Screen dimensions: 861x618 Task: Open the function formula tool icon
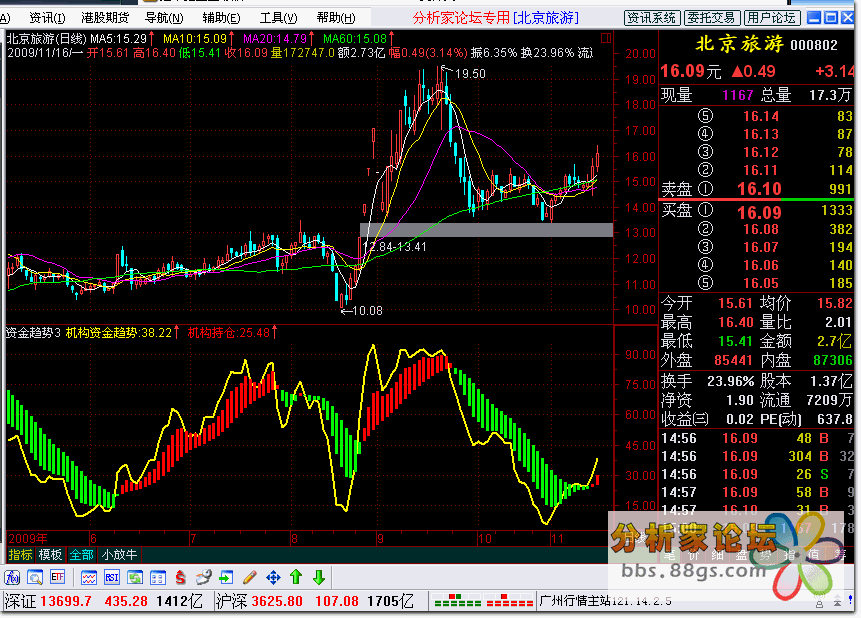pyautogui.click(x=12, y=577)
